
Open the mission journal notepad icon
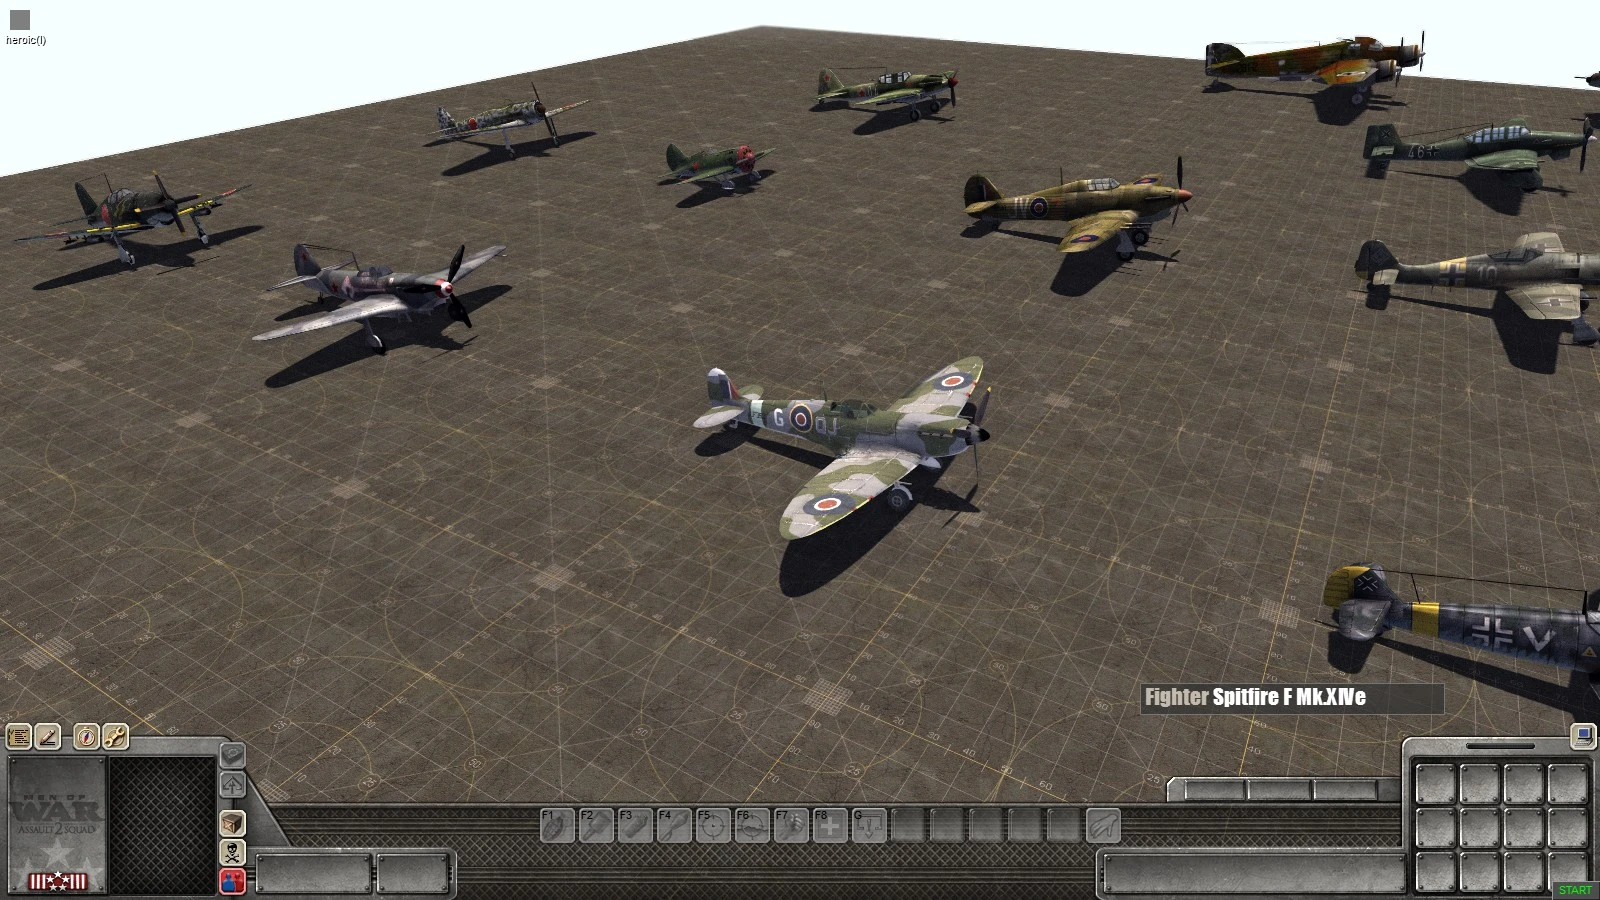(x=18, y=738)
